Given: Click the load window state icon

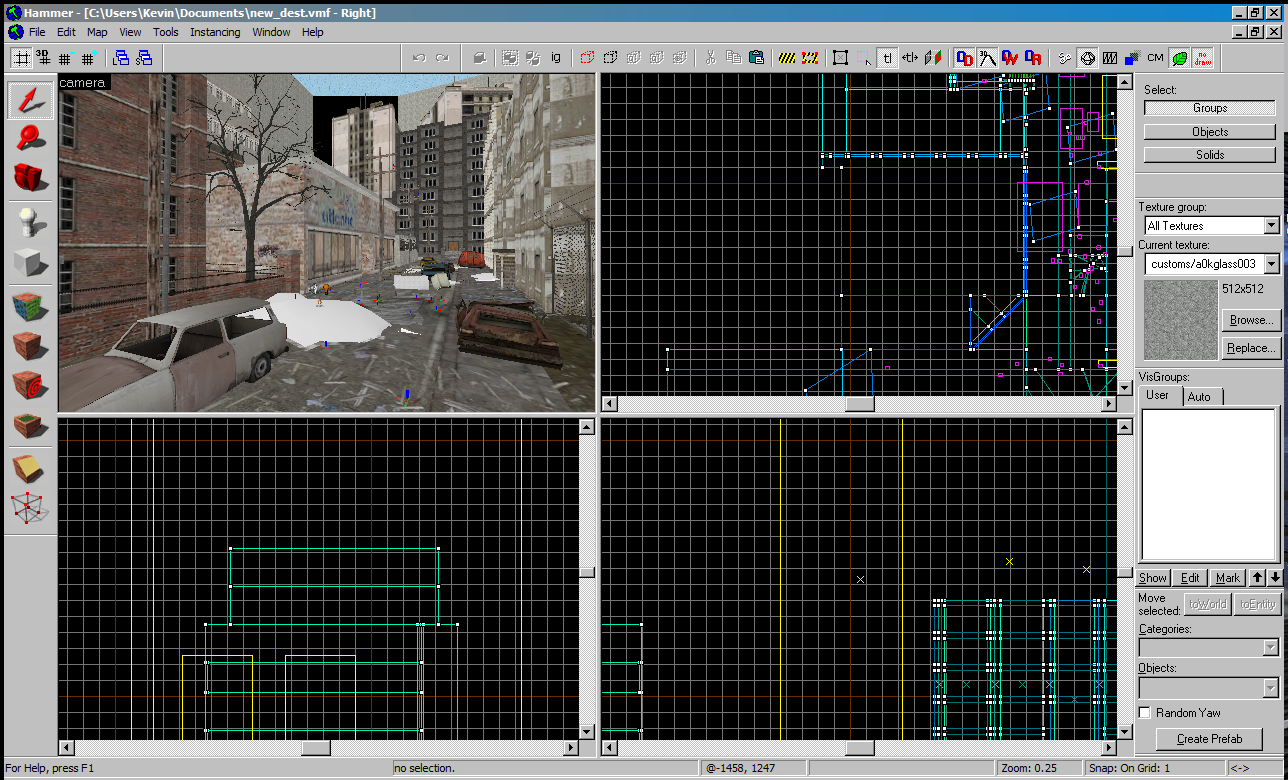Looking at the screenshot, I should point(121,58).
